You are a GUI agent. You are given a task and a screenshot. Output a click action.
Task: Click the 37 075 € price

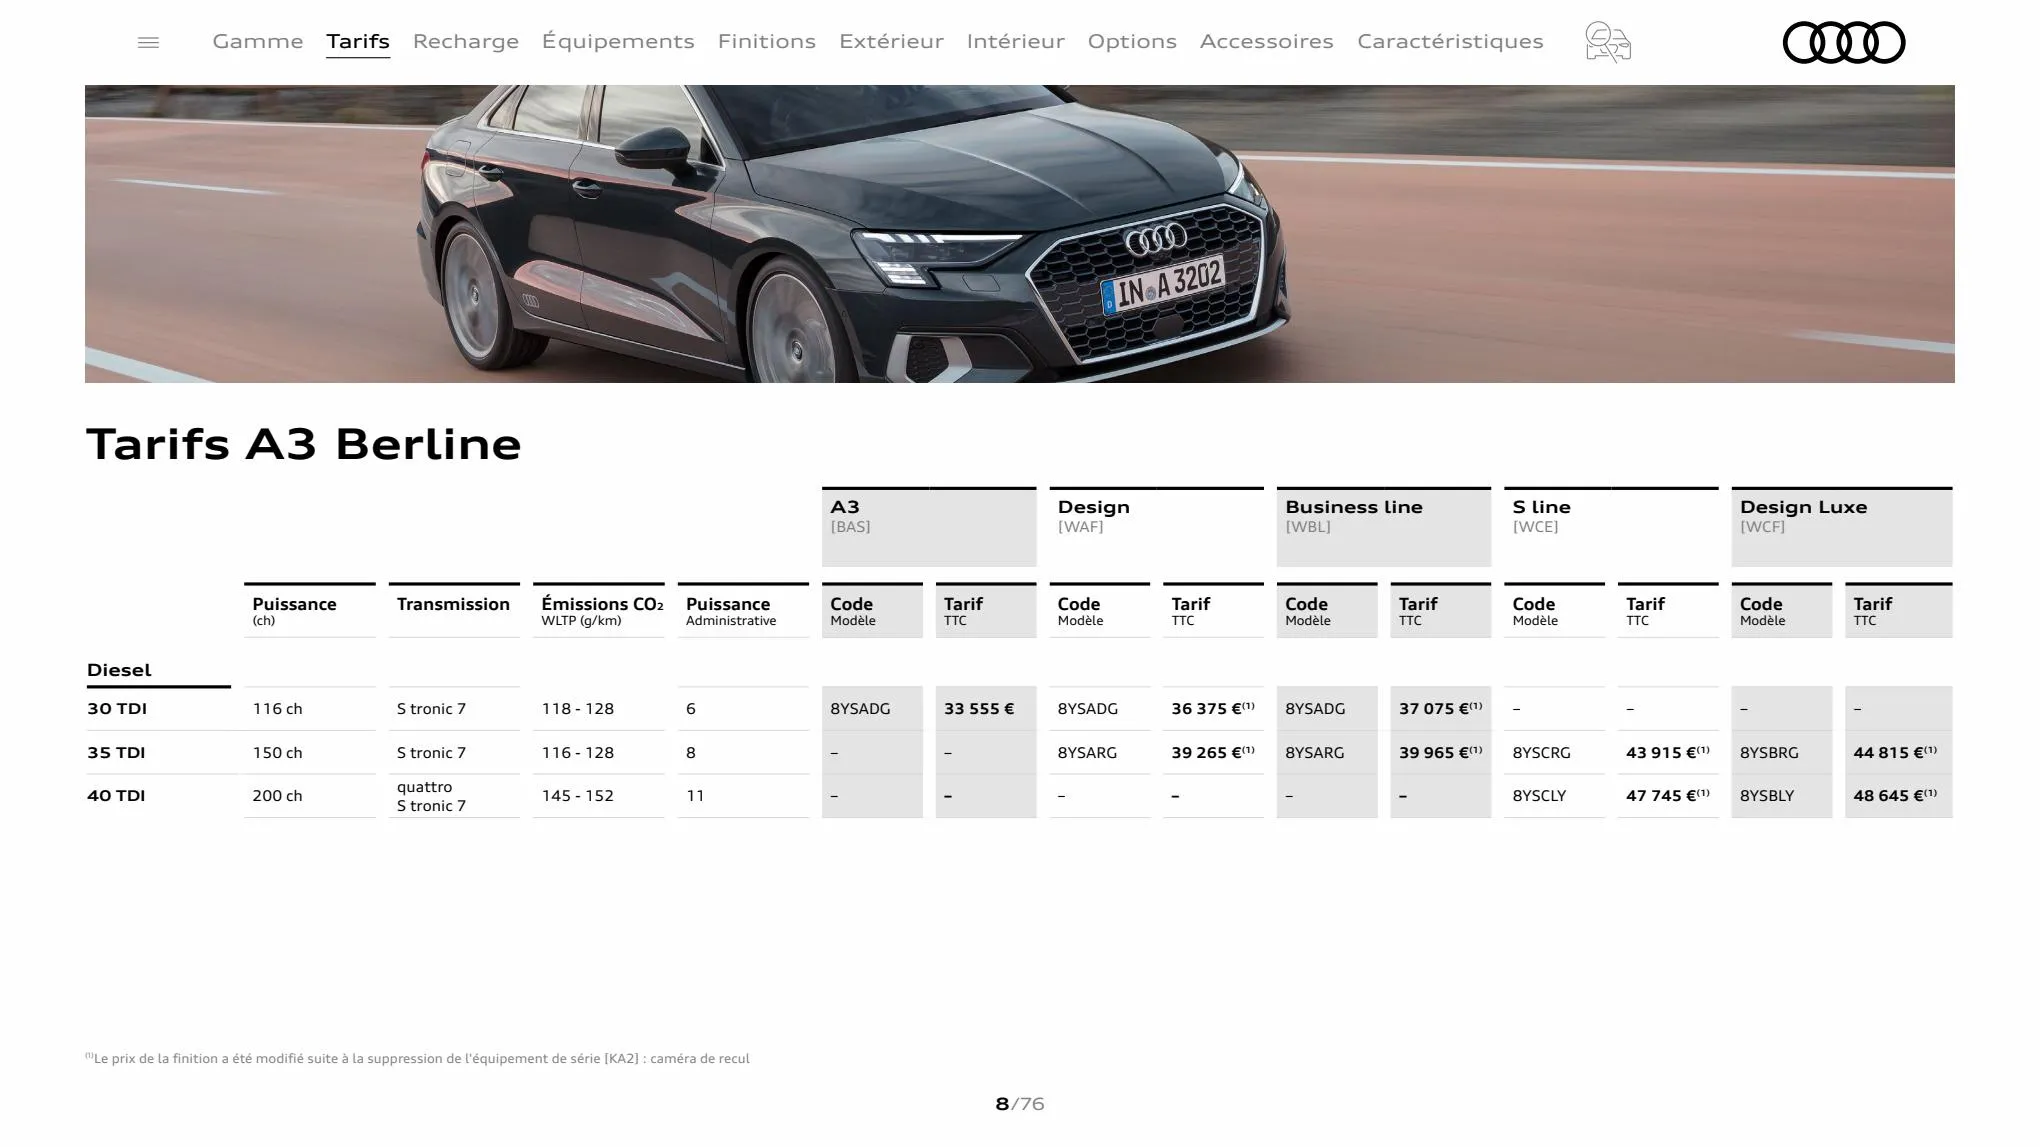[x=1440, y=708]
